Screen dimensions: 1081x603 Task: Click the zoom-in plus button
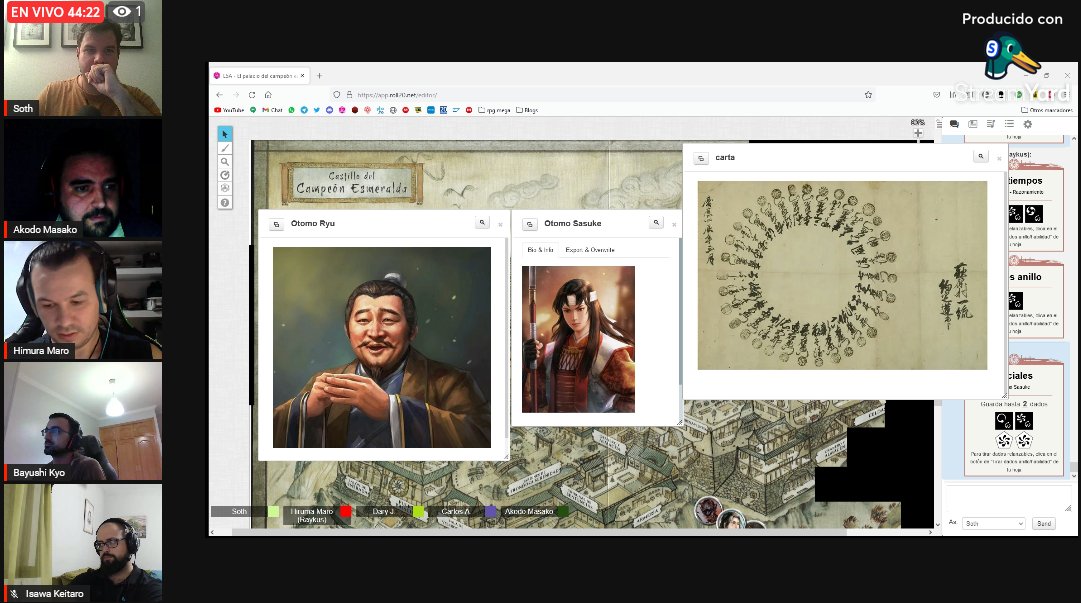coord(918,133)
